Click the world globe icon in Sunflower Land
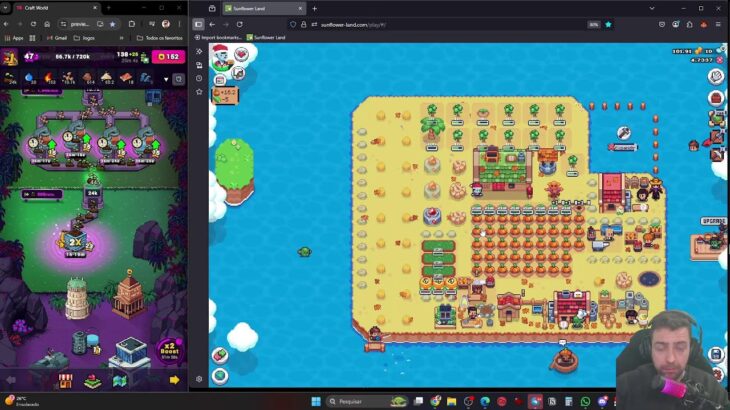The height and width of the screenshot is (410, 730). pos(220,376)
